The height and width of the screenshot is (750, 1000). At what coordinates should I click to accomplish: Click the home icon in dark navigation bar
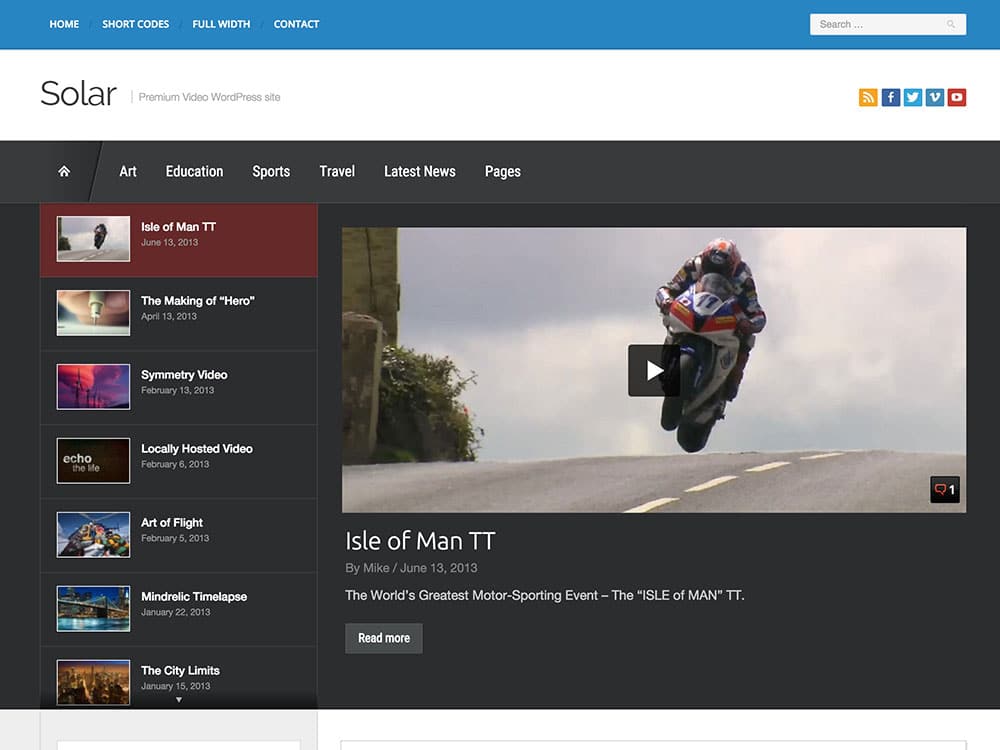(x=64, y=172)
